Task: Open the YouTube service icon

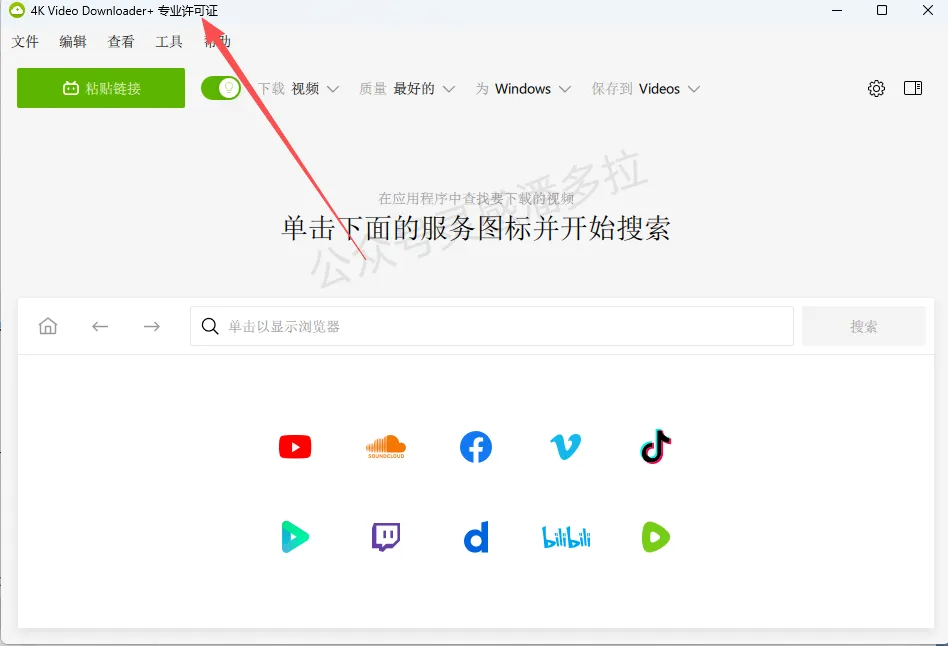Action: pyautogui.click(x=295, y=447)
